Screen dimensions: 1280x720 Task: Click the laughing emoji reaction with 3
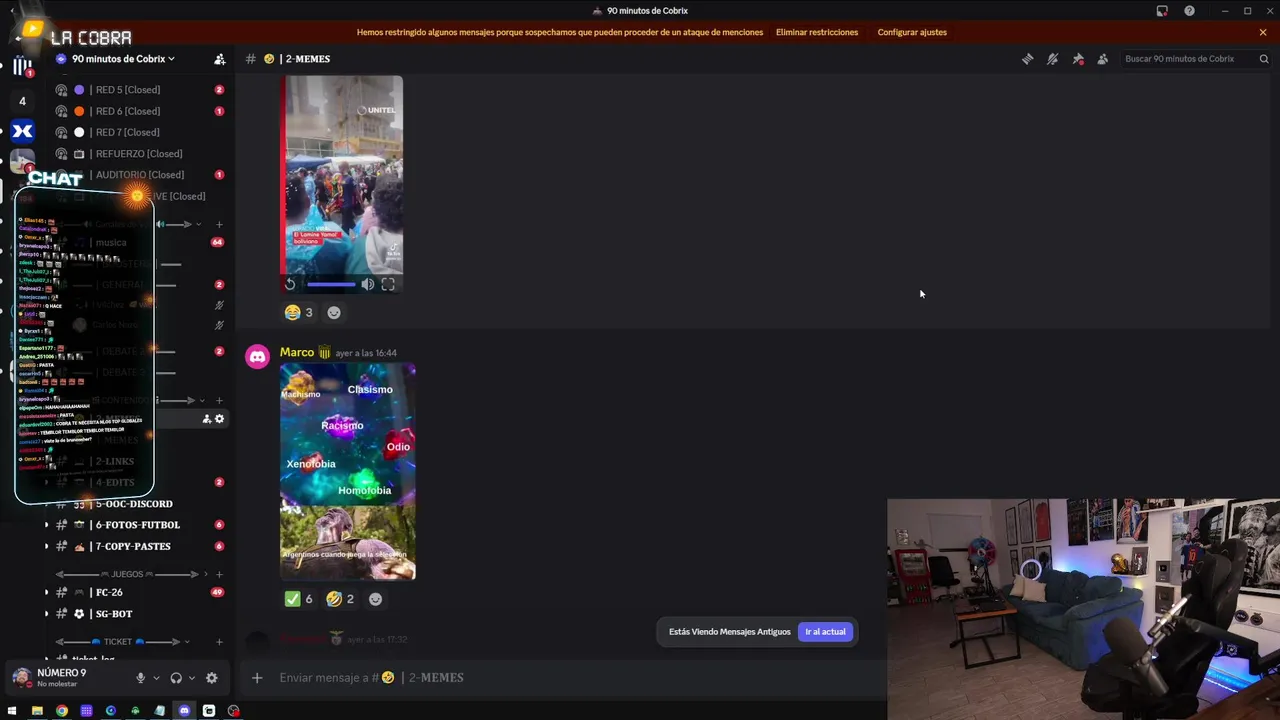(299, 313)
